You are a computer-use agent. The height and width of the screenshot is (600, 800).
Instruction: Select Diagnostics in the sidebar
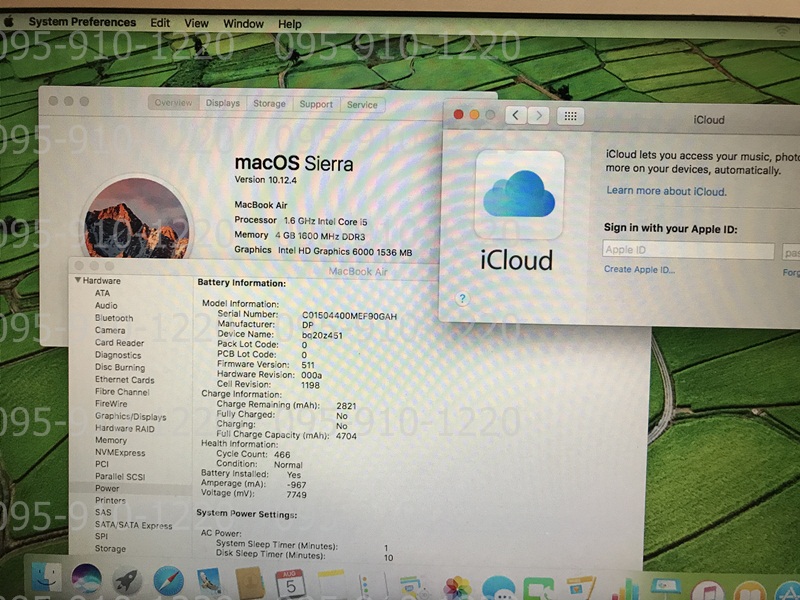tap(118, 355)
